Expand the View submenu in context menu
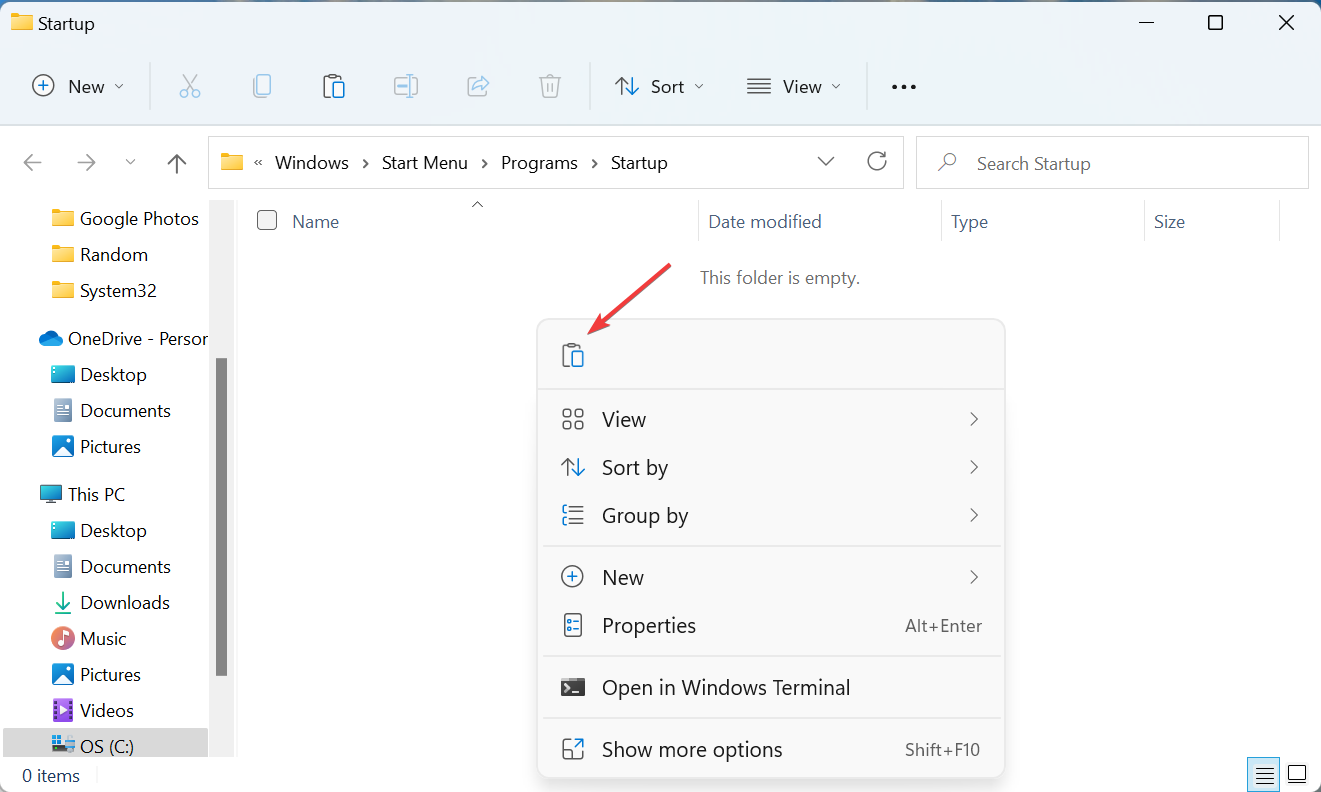This screenshot has width=1321, height=792. point(771,419)
